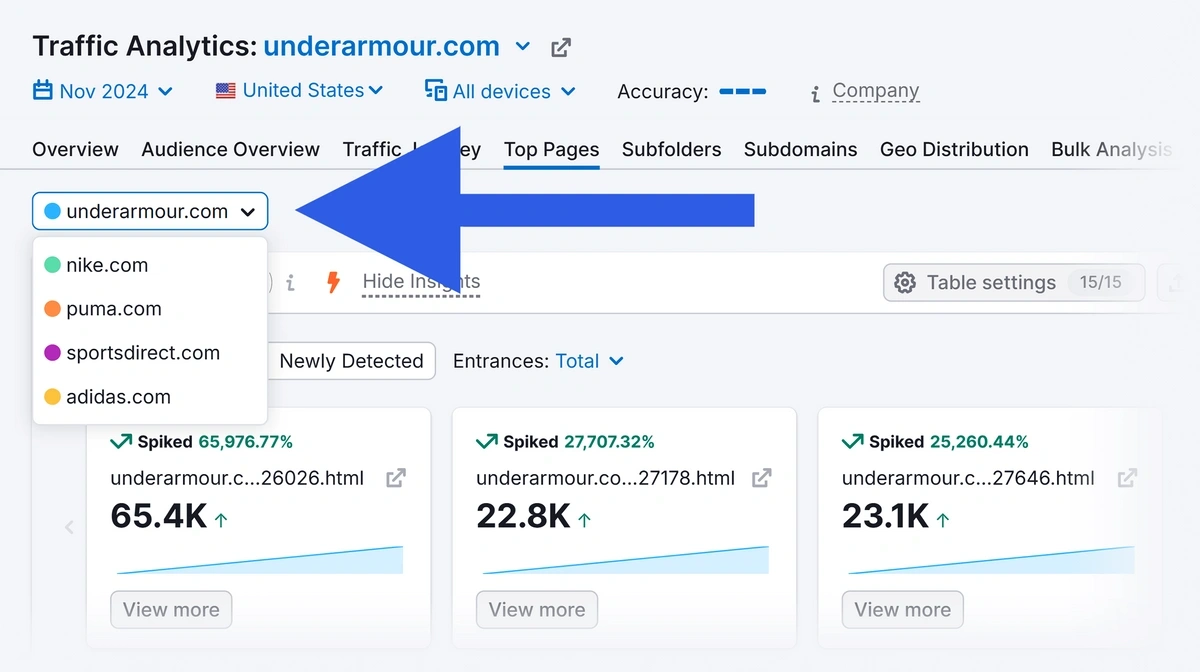Screen dimensions: 1200x672
Task: Open the Nov 2024 date picker
Action: coord(103,91)
